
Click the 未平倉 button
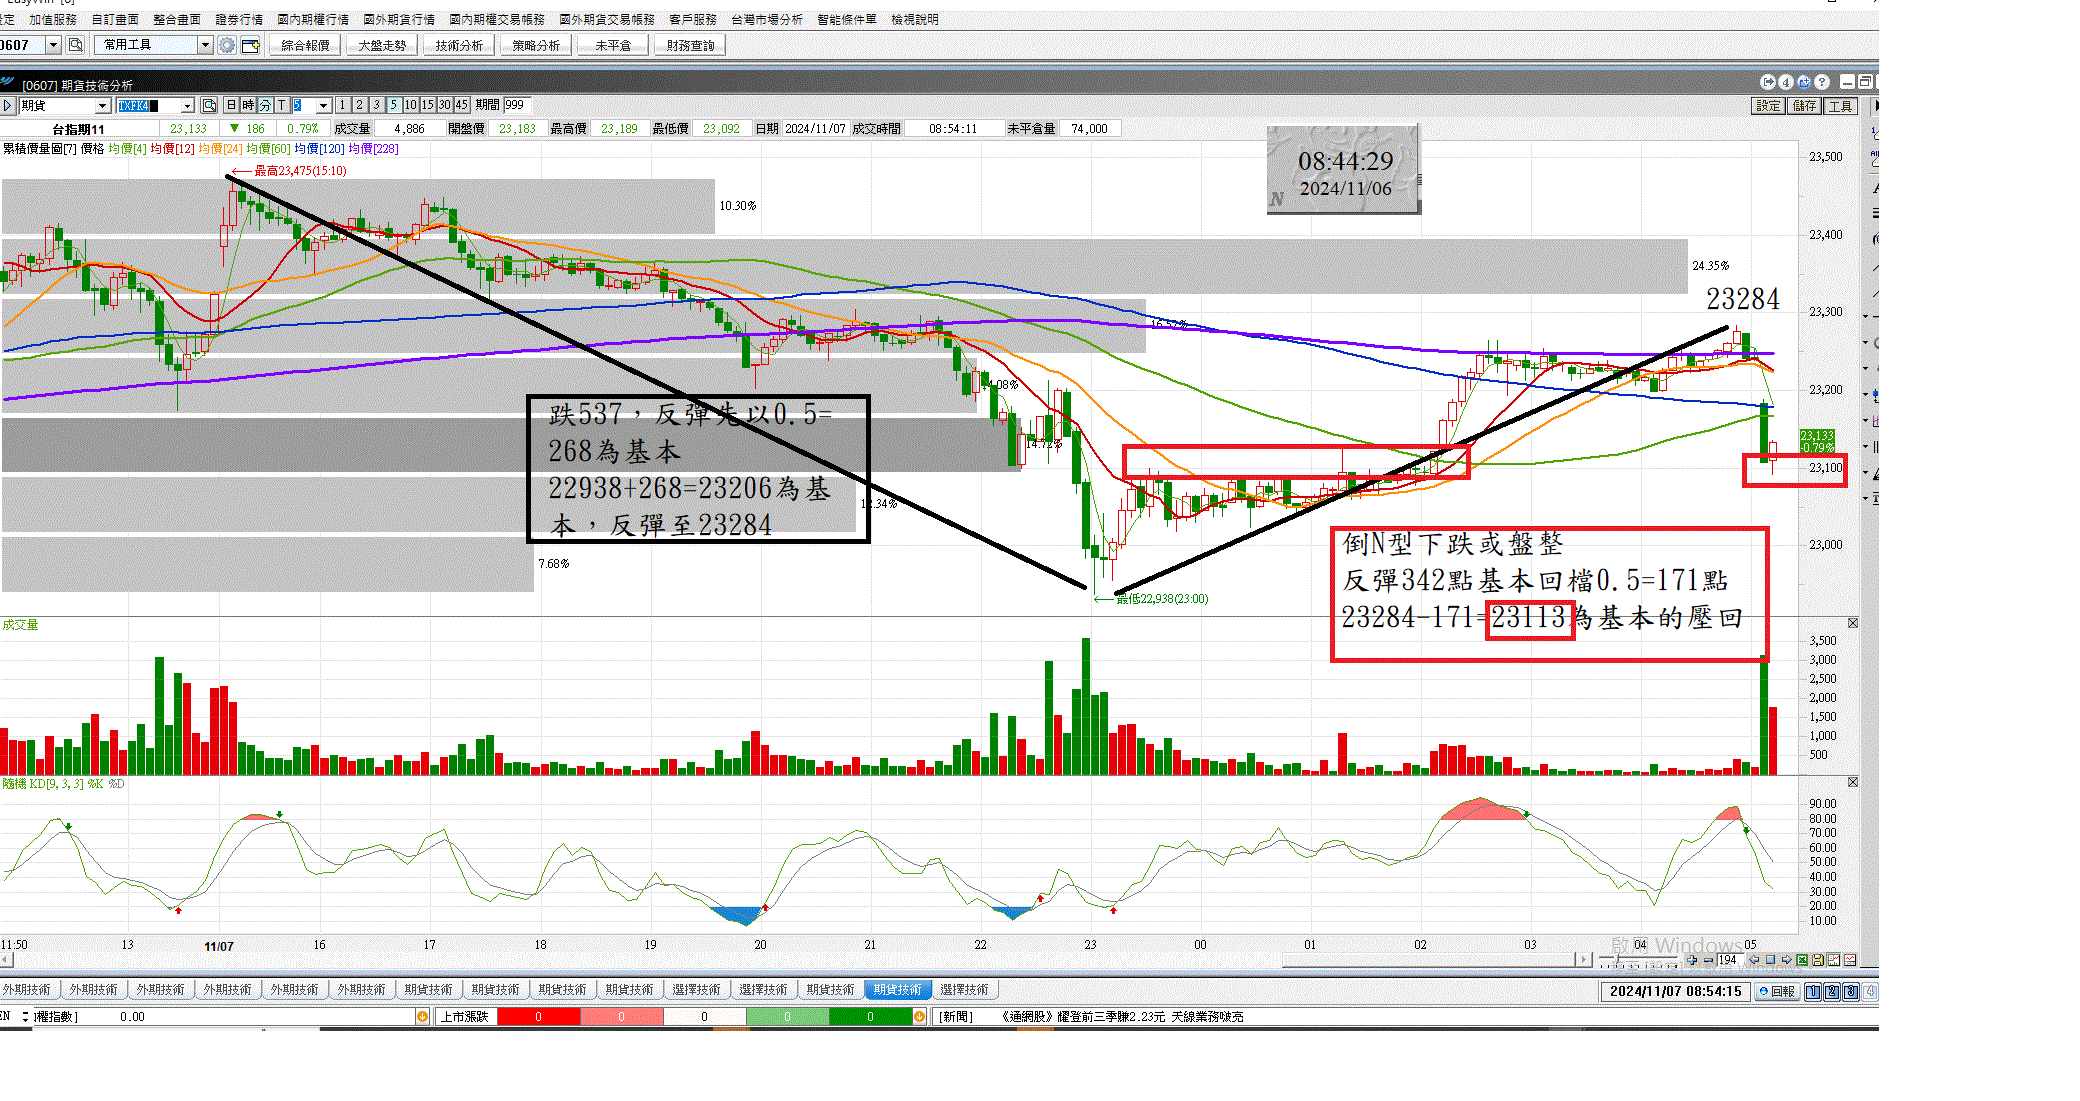(613, 45)
